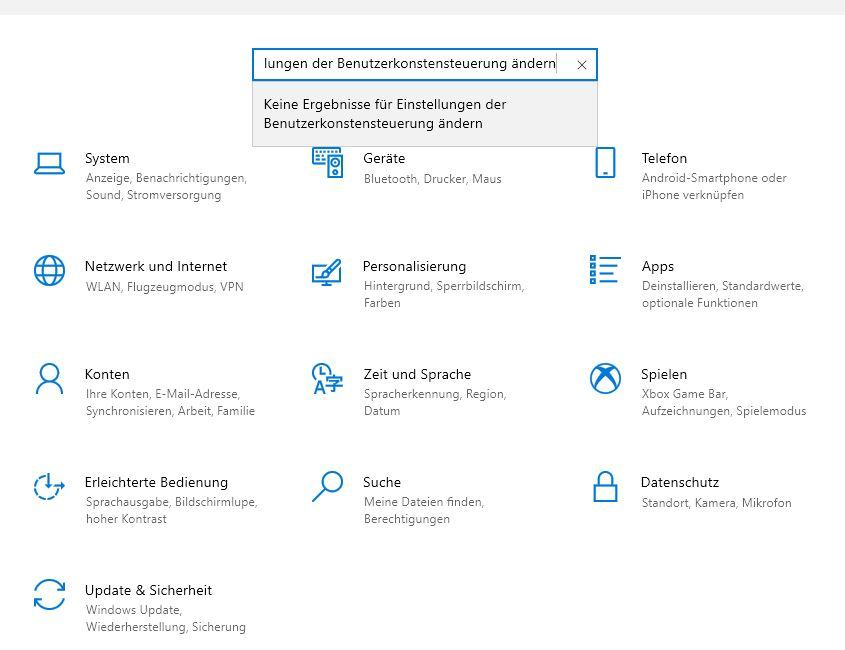Open the Konten person icon
Screen dimensions: 845x650
(50, 378)
